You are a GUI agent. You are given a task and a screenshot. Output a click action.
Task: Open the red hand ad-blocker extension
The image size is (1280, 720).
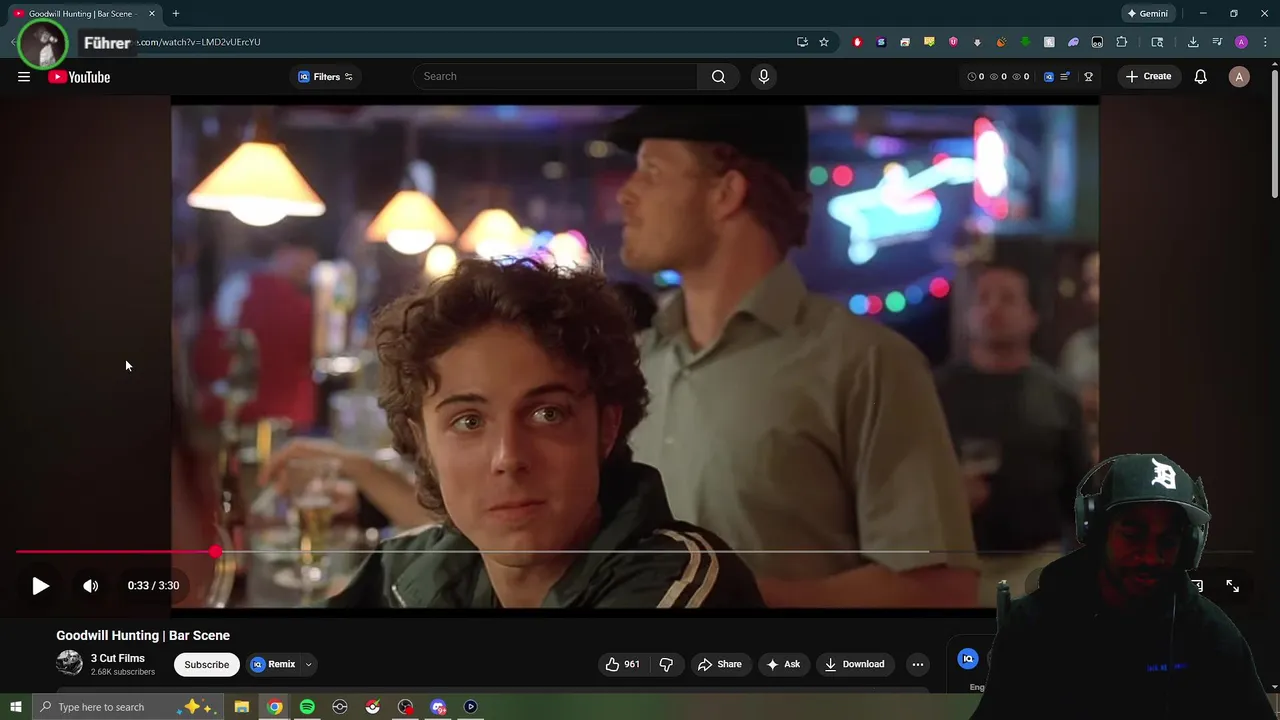tap(857, 42)
